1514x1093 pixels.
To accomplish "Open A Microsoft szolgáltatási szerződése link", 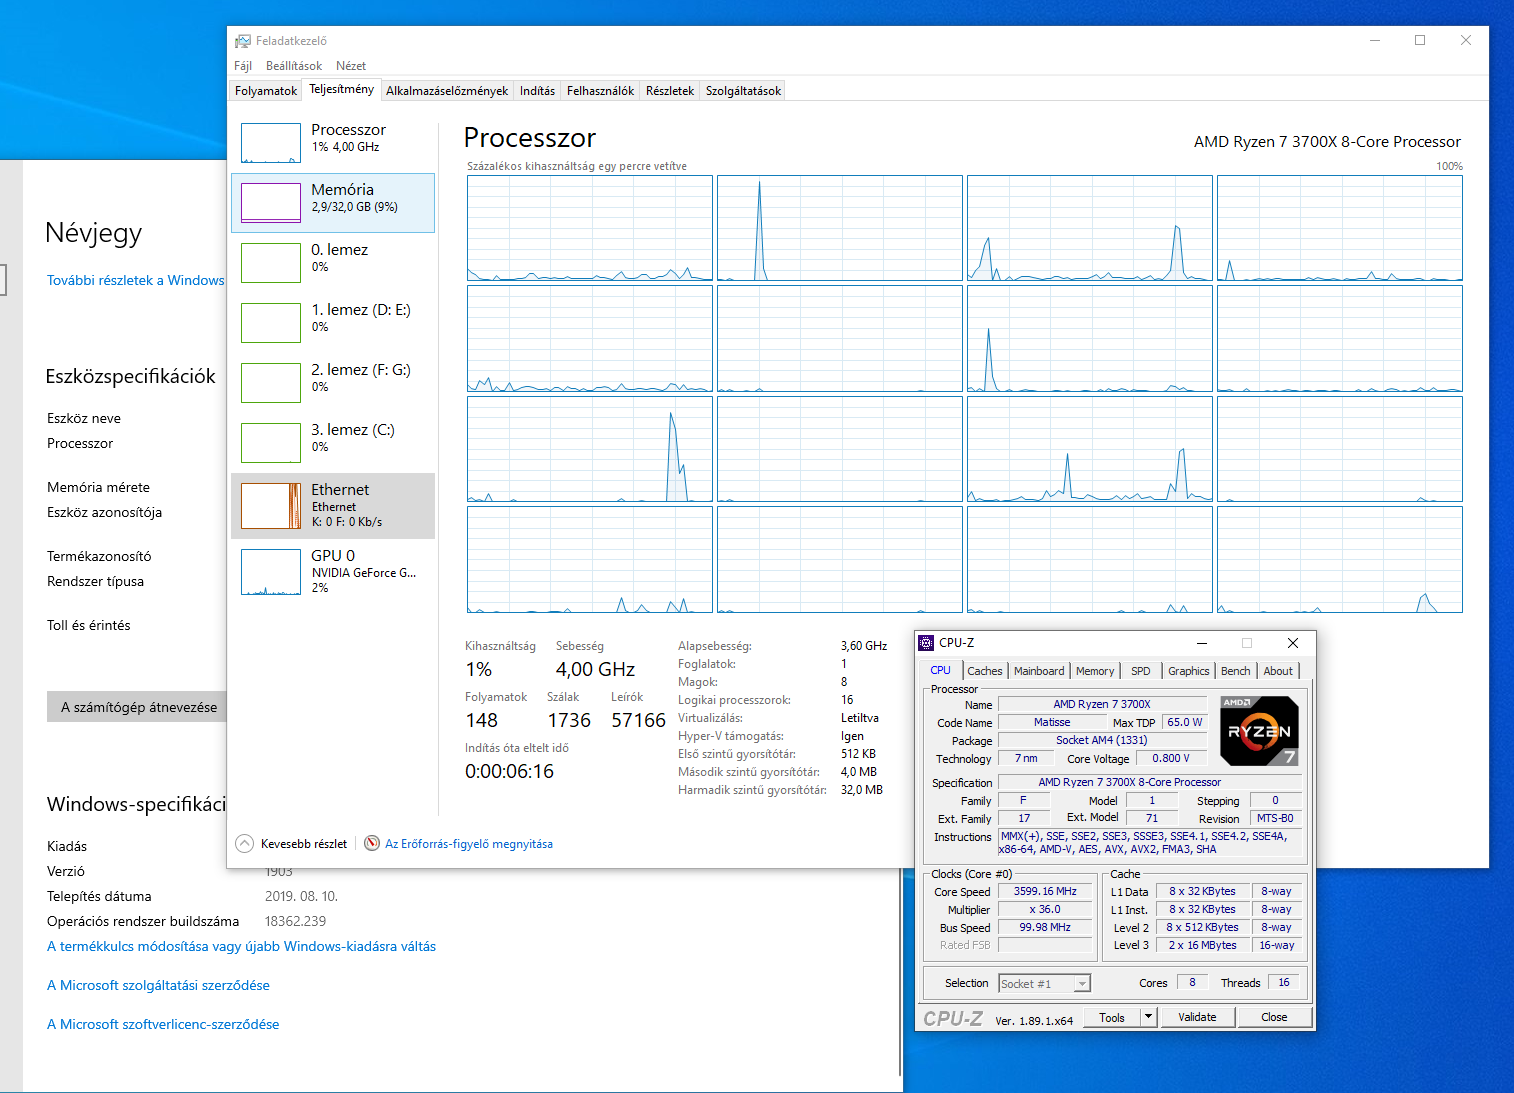I will point(158,985).
